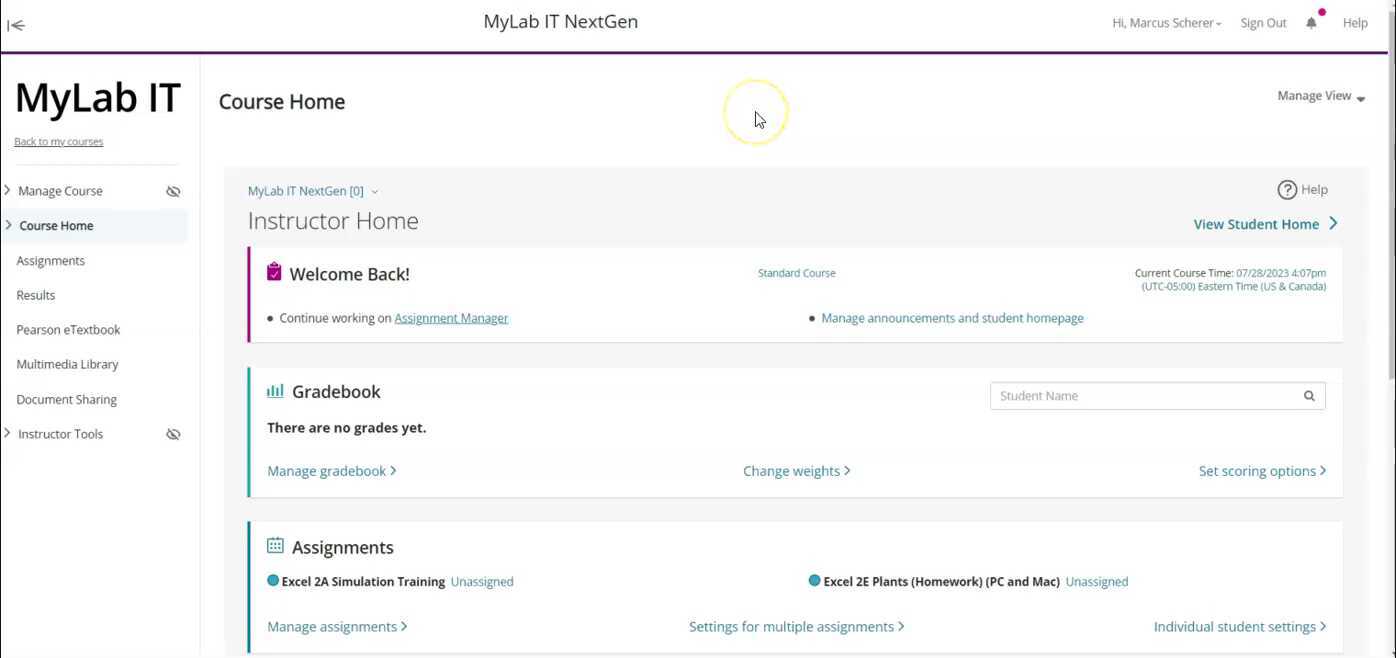
Task: Open the Assignment Manager link
Action: tap(451, 317)
